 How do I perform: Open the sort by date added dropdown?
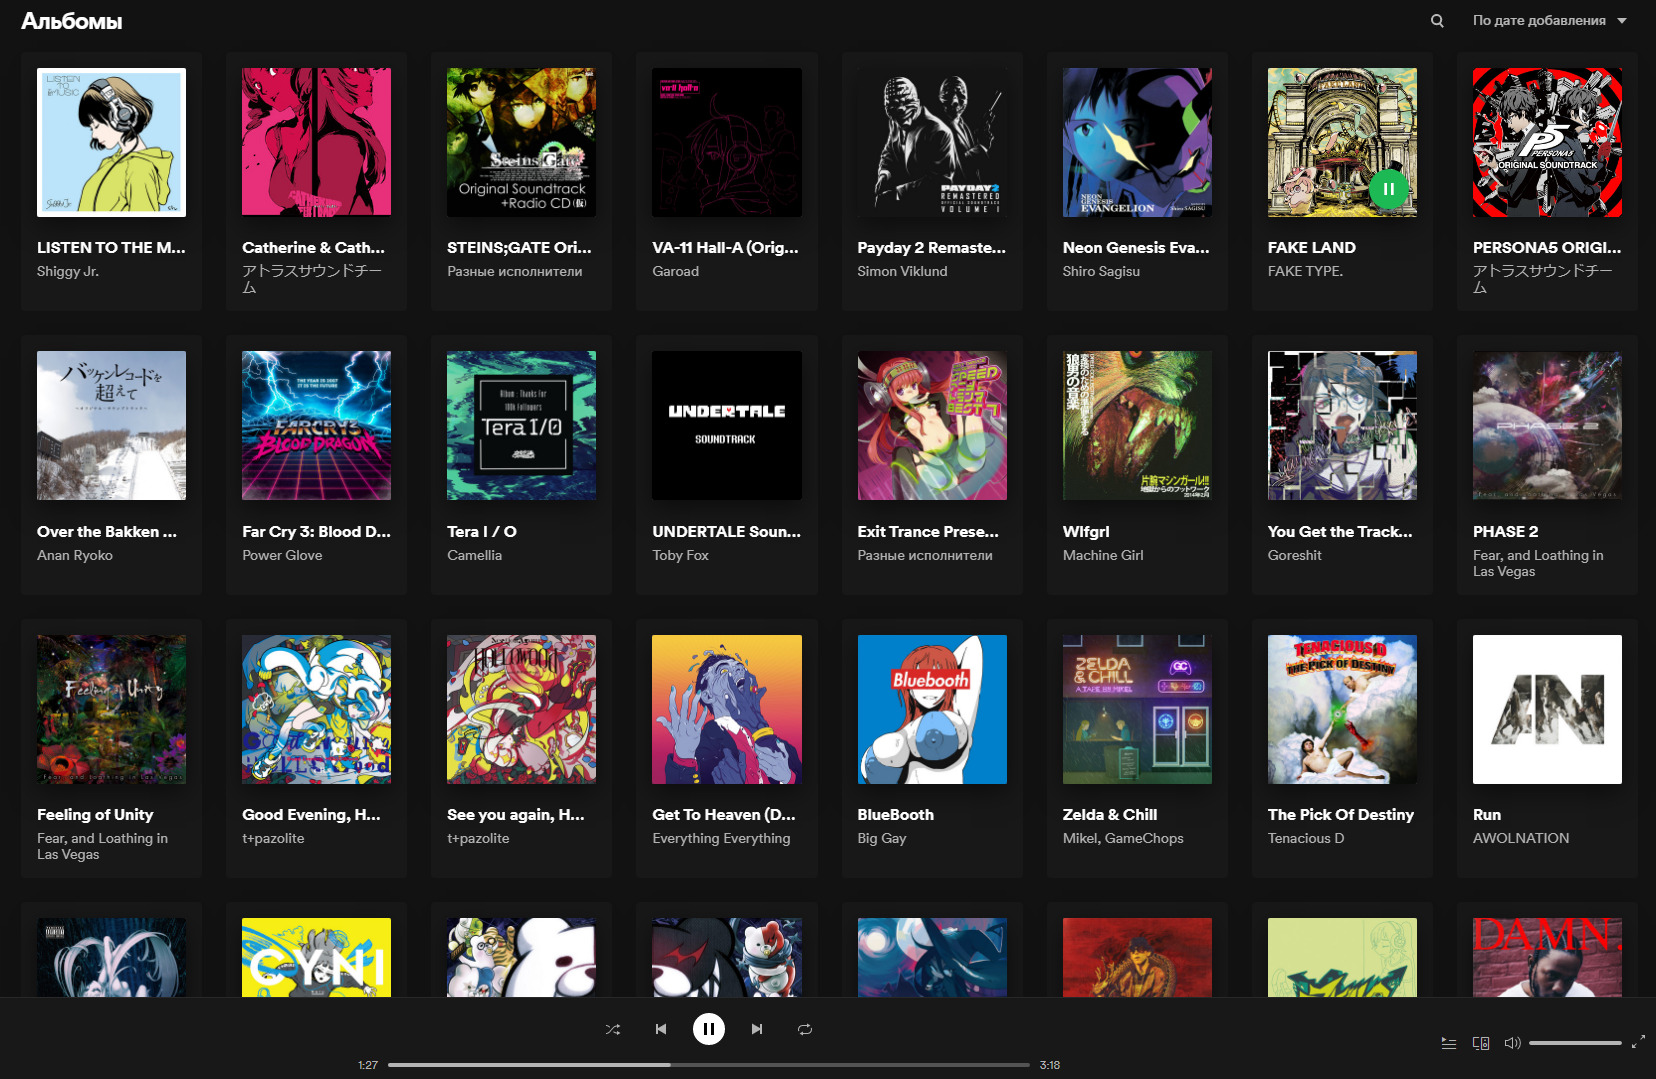[1549, 21]
